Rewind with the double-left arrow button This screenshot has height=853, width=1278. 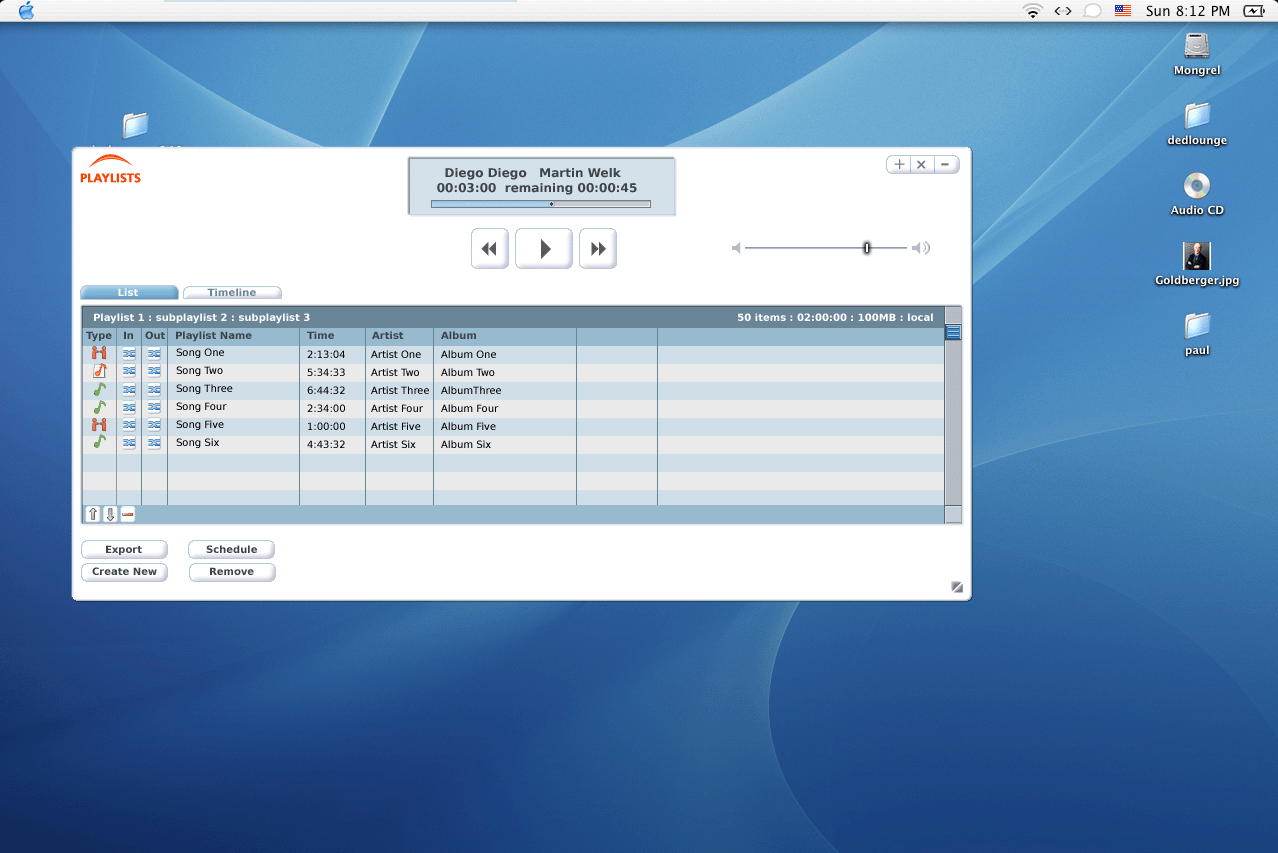point(490,249)
